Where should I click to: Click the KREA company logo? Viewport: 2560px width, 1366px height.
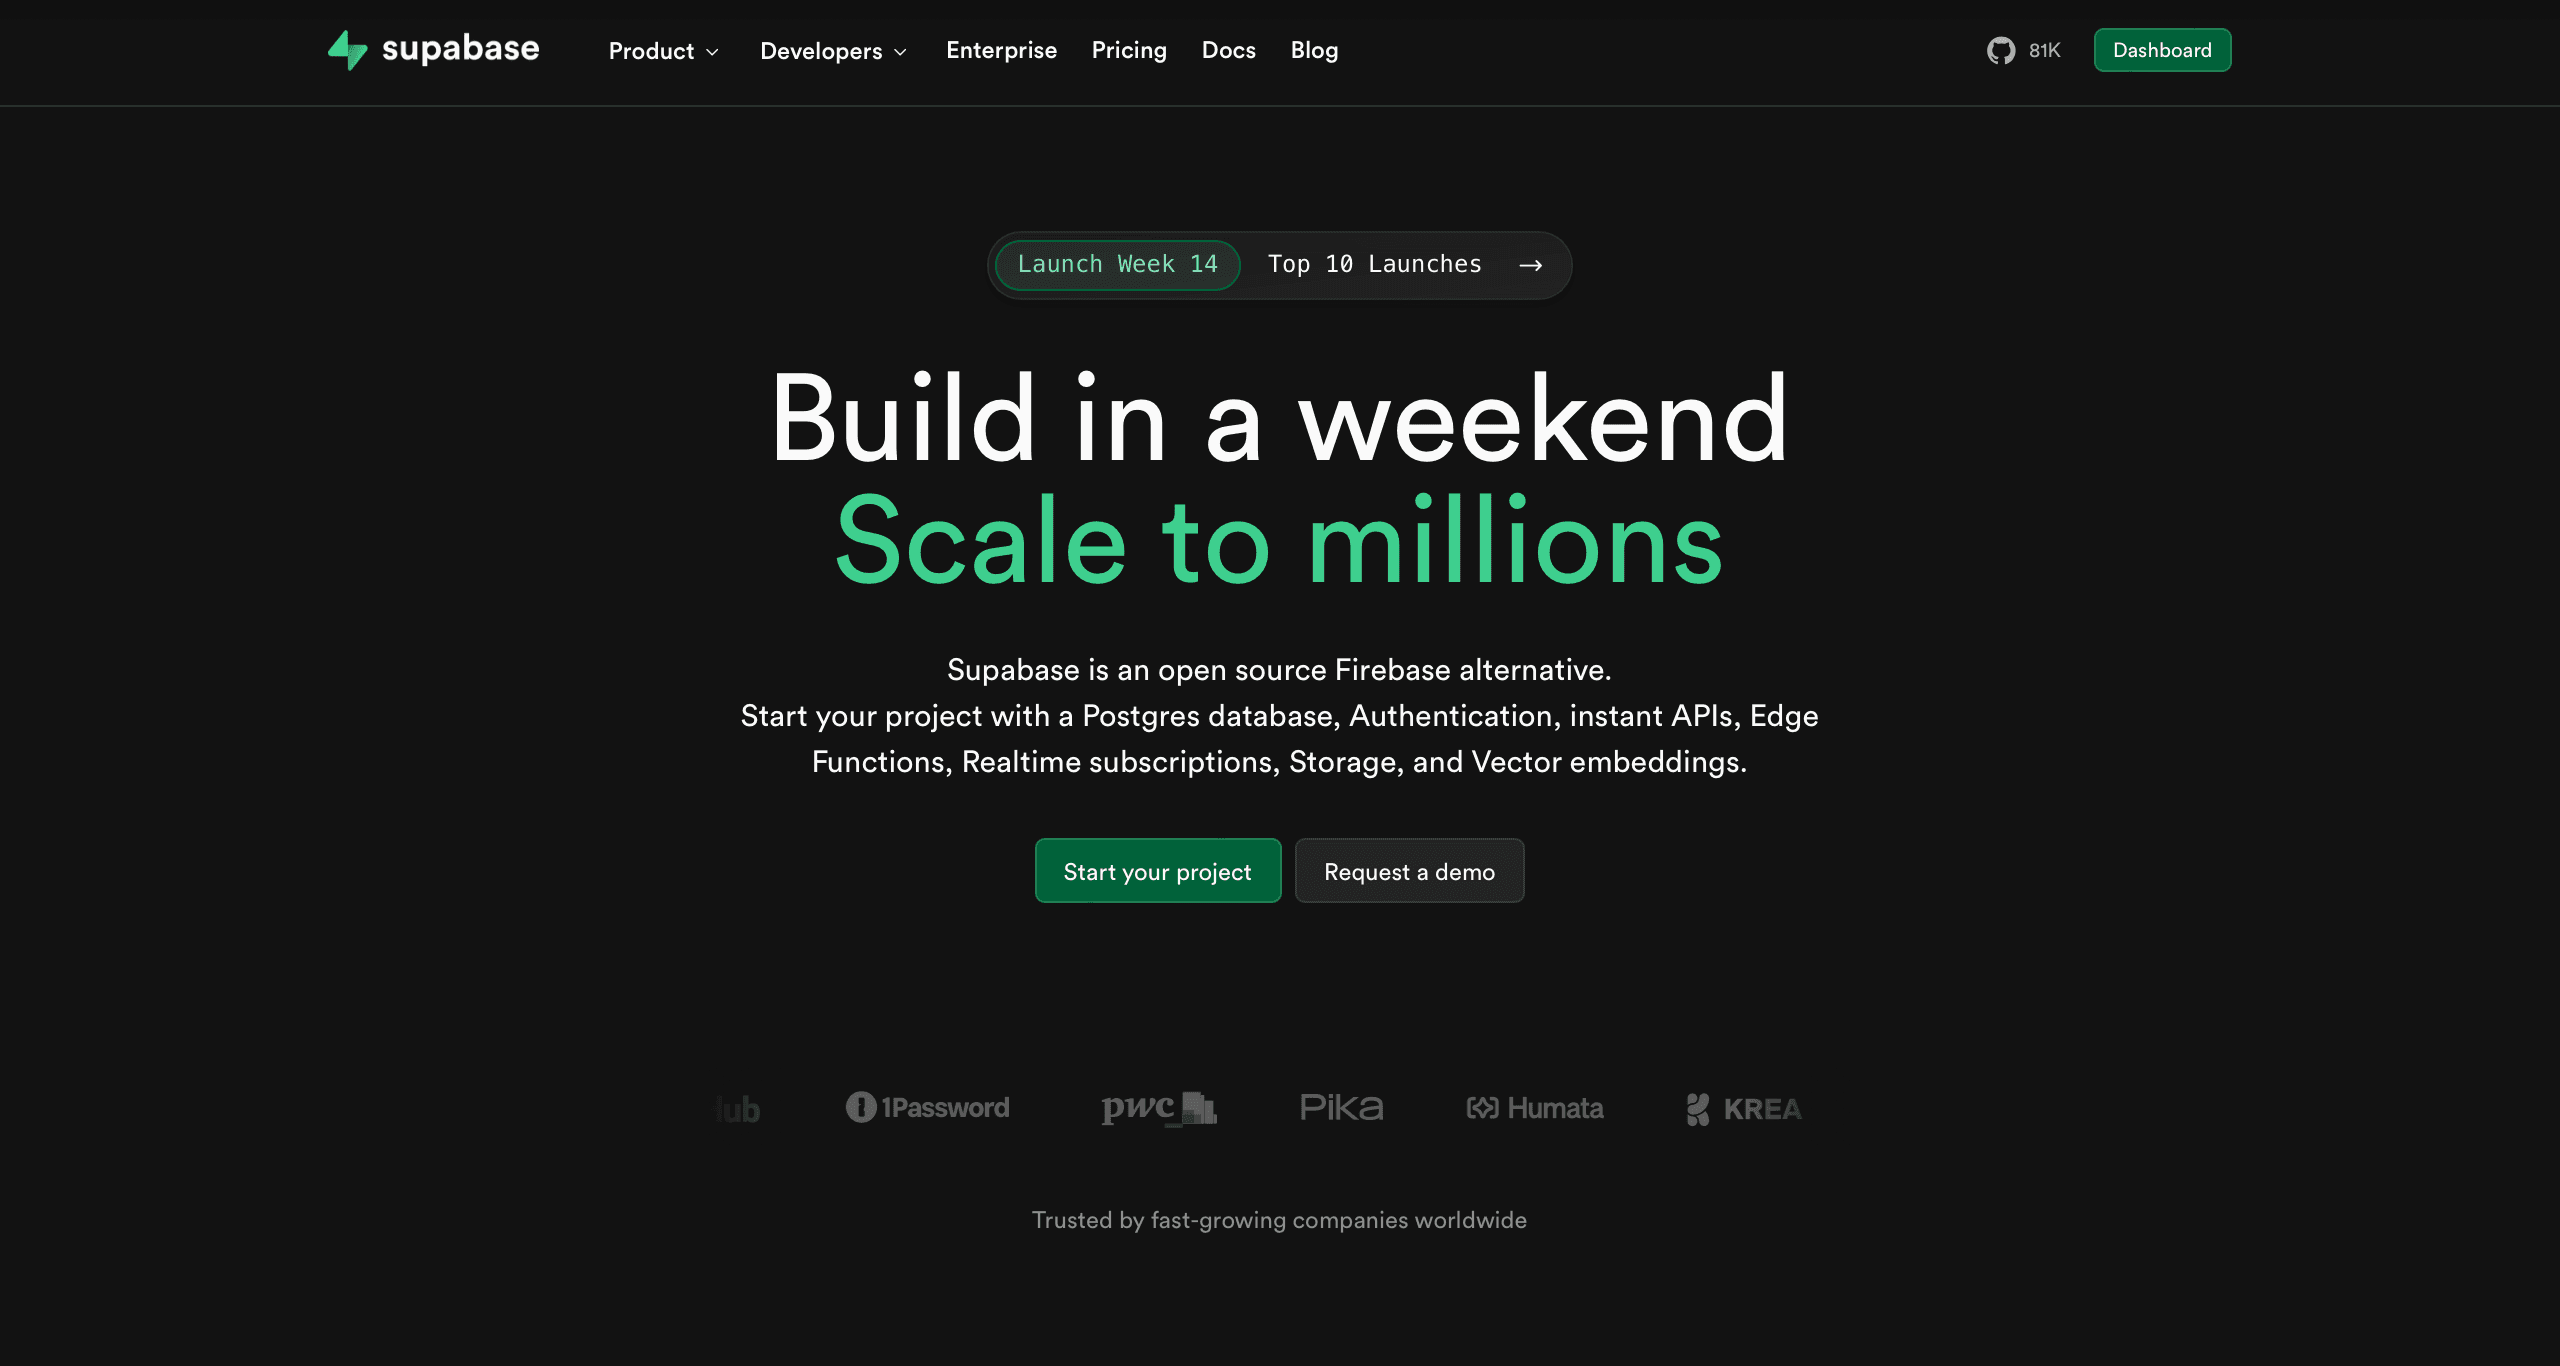click(x=1744, y=1109)
